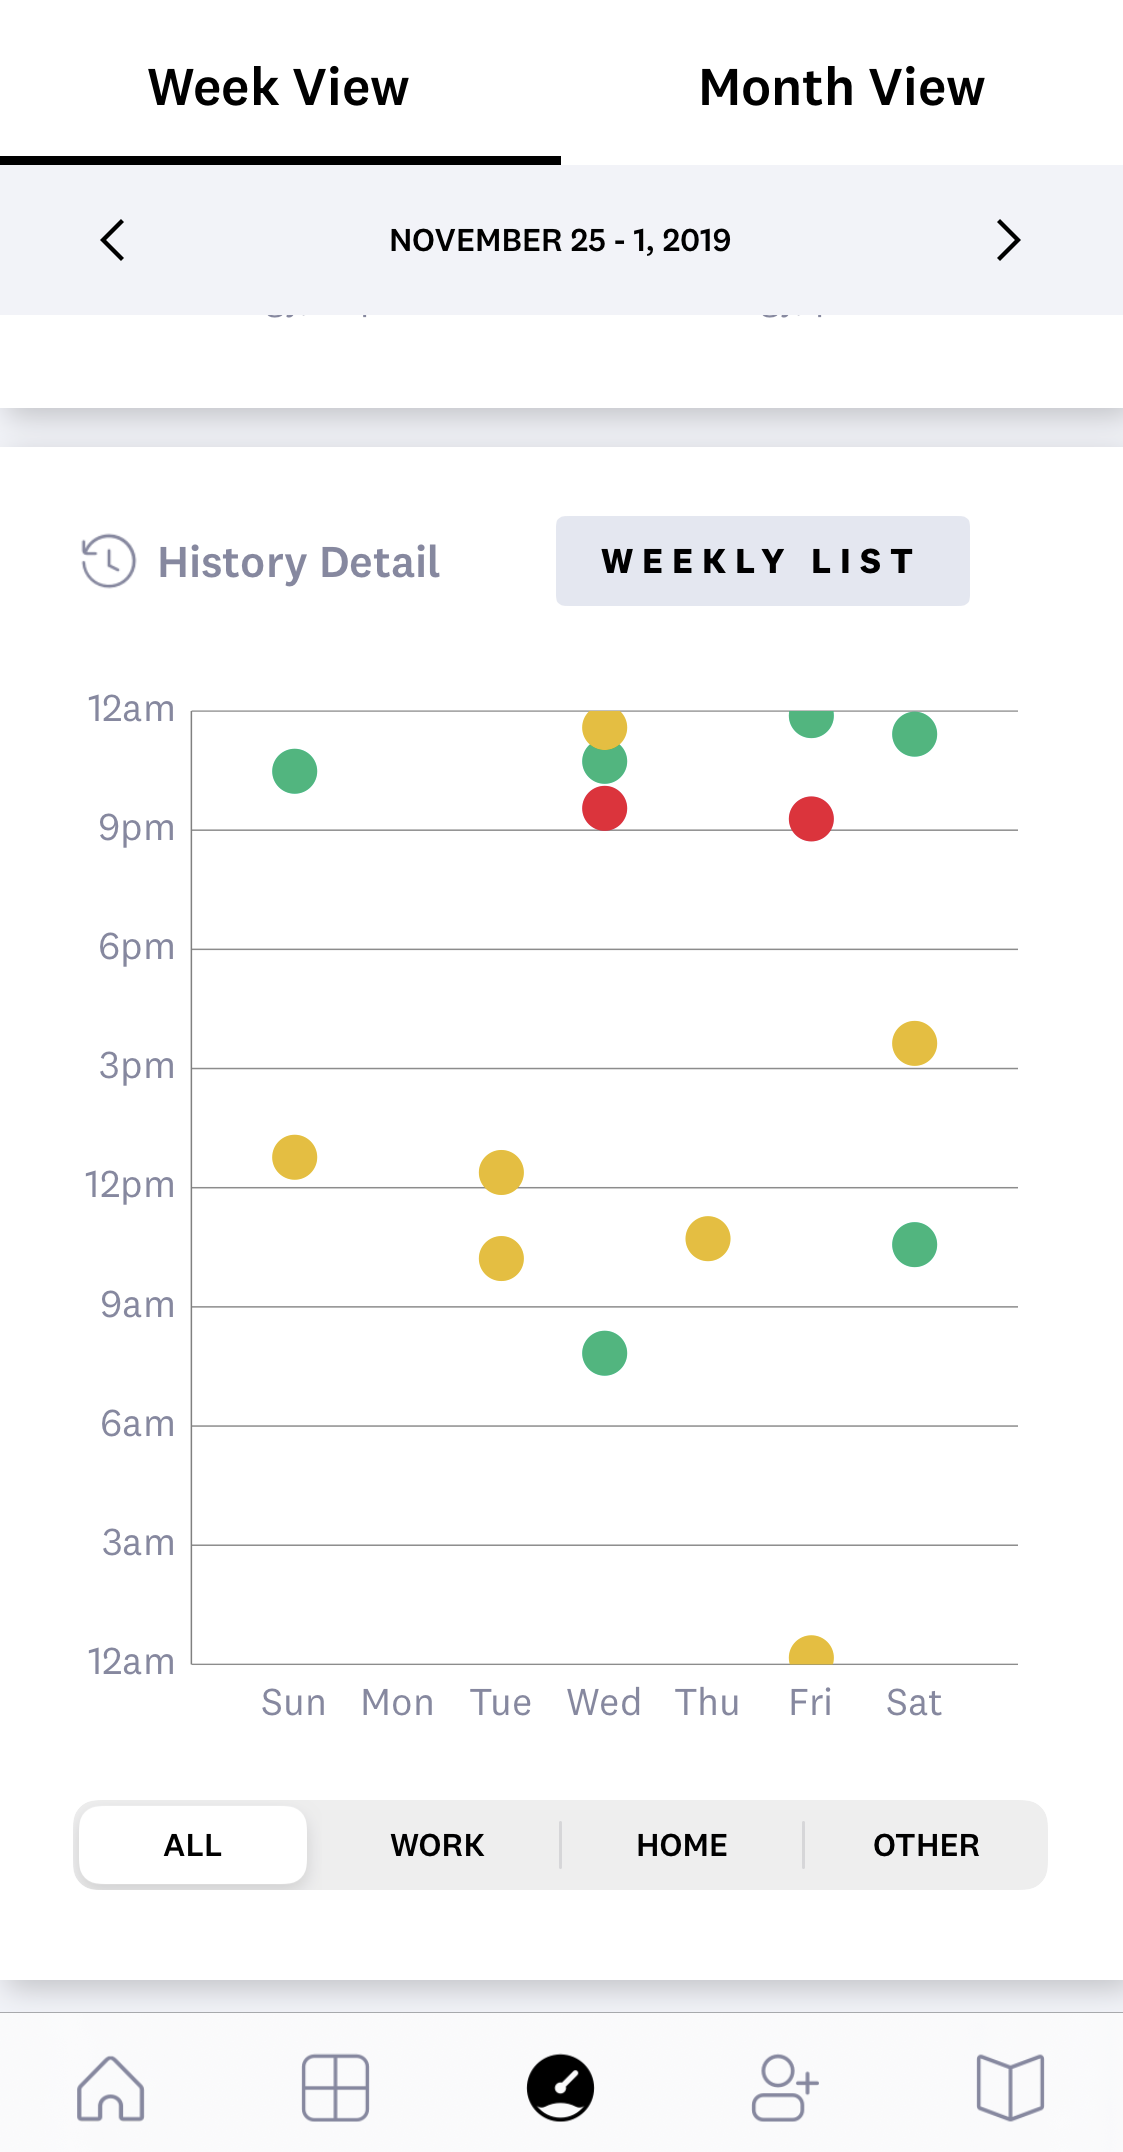1123x2152 pixels.
Task: Select the red dot on Friday
Action: tap(811, 819)
